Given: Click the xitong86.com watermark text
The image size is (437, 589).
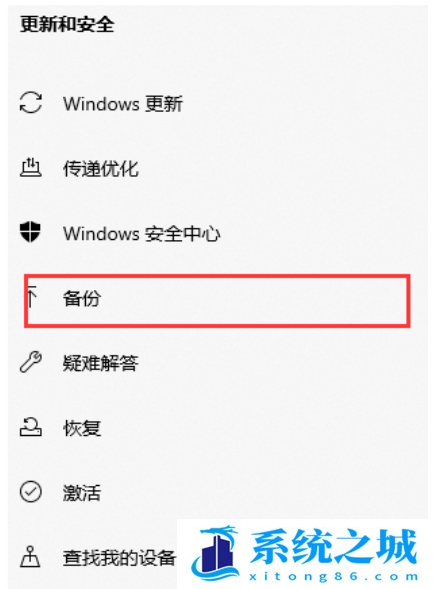Looking at the screenshot, I should pyautogui.click(x=333, y=576).
